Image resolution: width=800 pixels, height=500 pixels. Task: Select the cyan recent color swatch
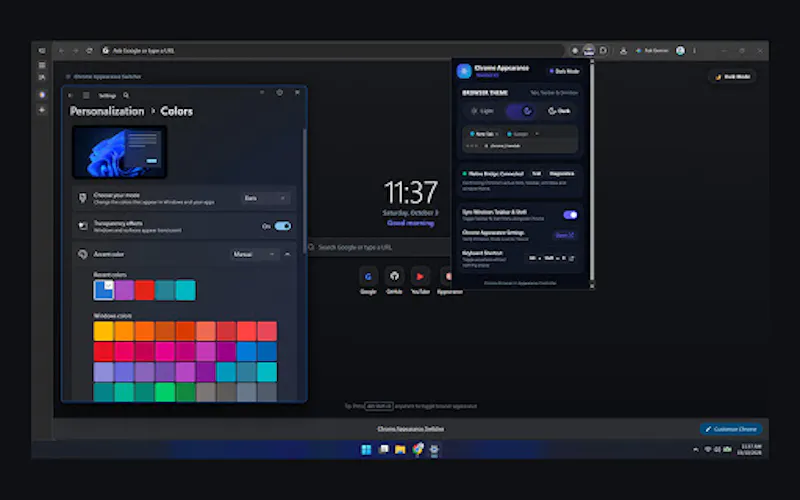click(185, 290)
